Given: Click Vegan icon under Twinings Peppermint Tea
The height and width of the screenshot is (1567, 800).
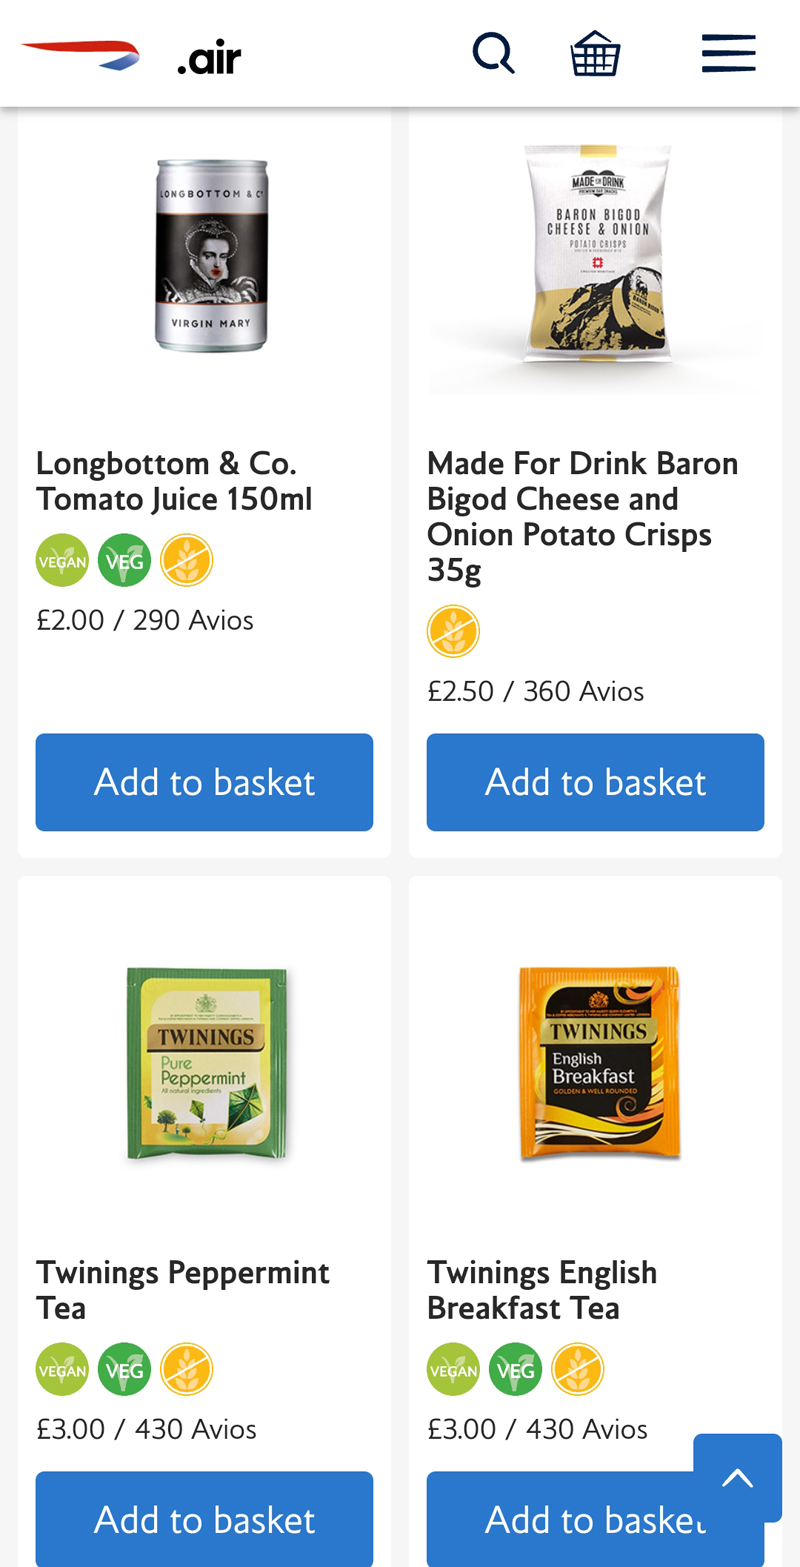Looking at the screenshot, I should [62, 1369].
